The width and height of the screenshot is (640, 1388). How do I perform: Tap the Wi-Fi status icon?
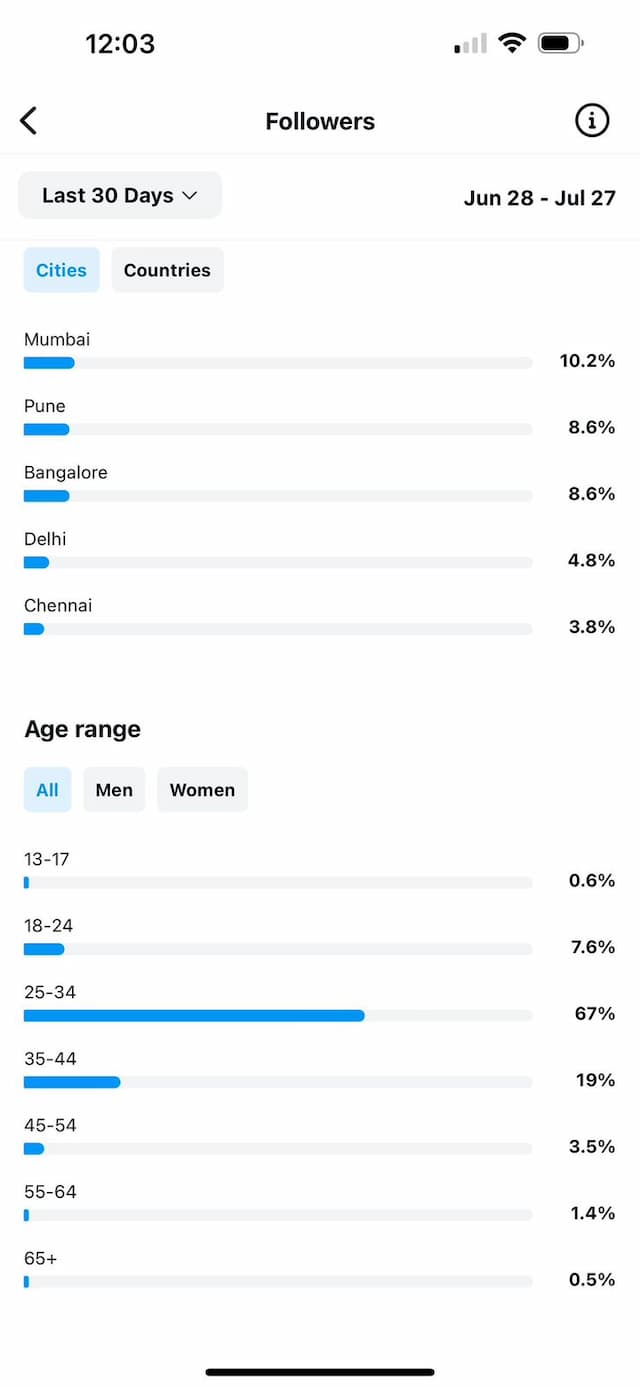[513, 43]
